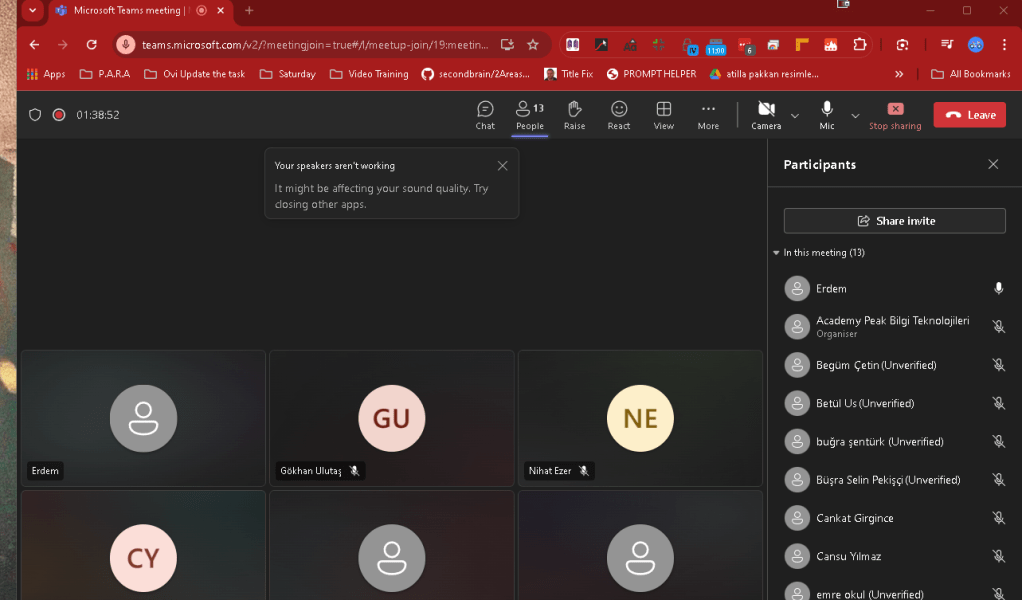Screen dimensions: 1022x600
Task: Open the View layout options
Action: pyautogui.click(x=664, y=115)
